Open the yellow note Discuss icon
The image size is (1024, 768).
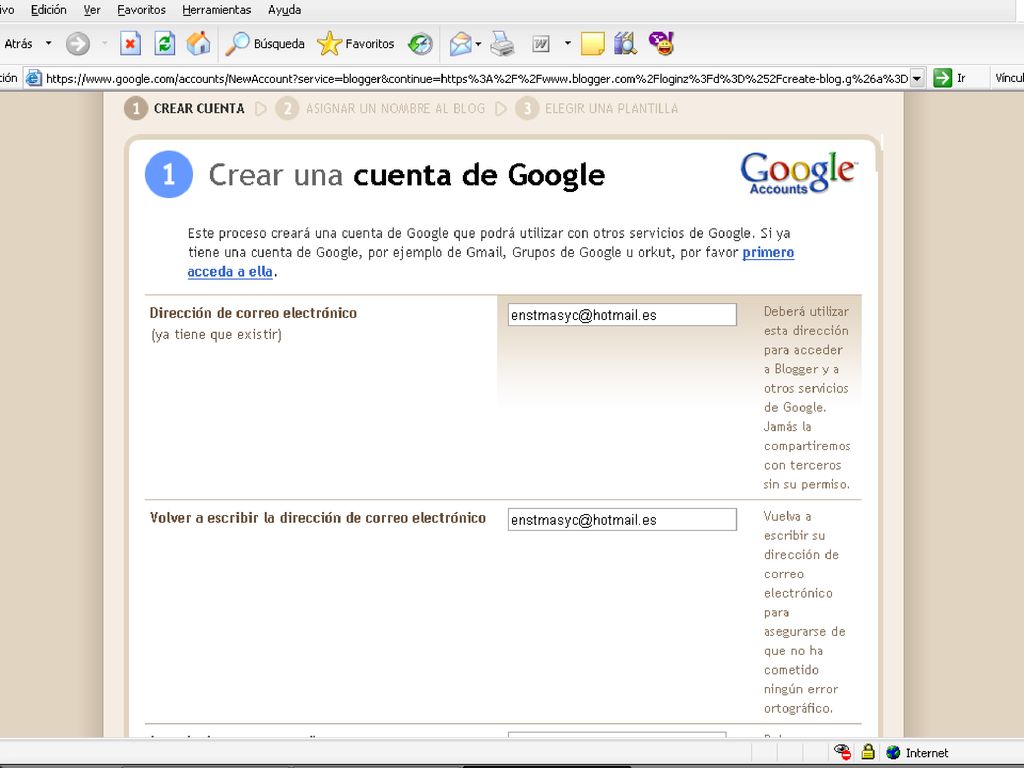point(592,44)
